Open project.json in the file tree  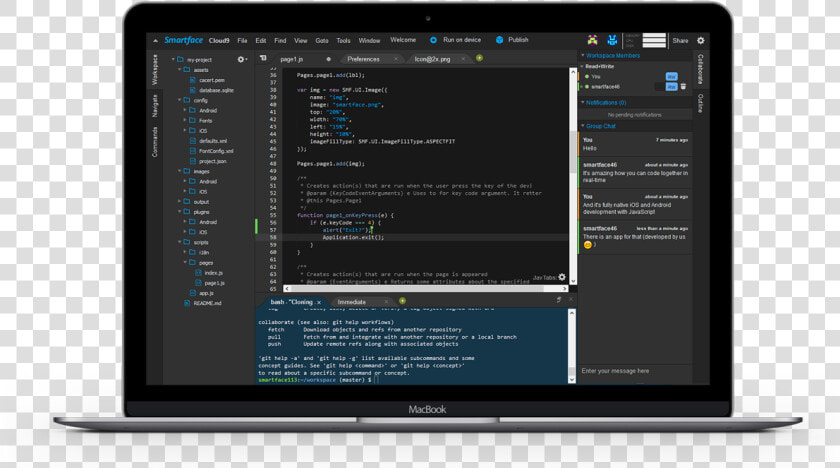point(213,161)
